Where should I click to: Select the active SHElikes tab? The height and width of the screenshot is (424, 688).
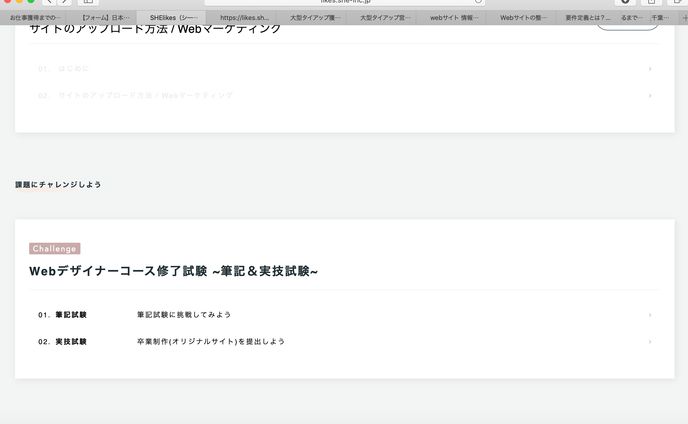pyautogui.click(x=174, y=18)
